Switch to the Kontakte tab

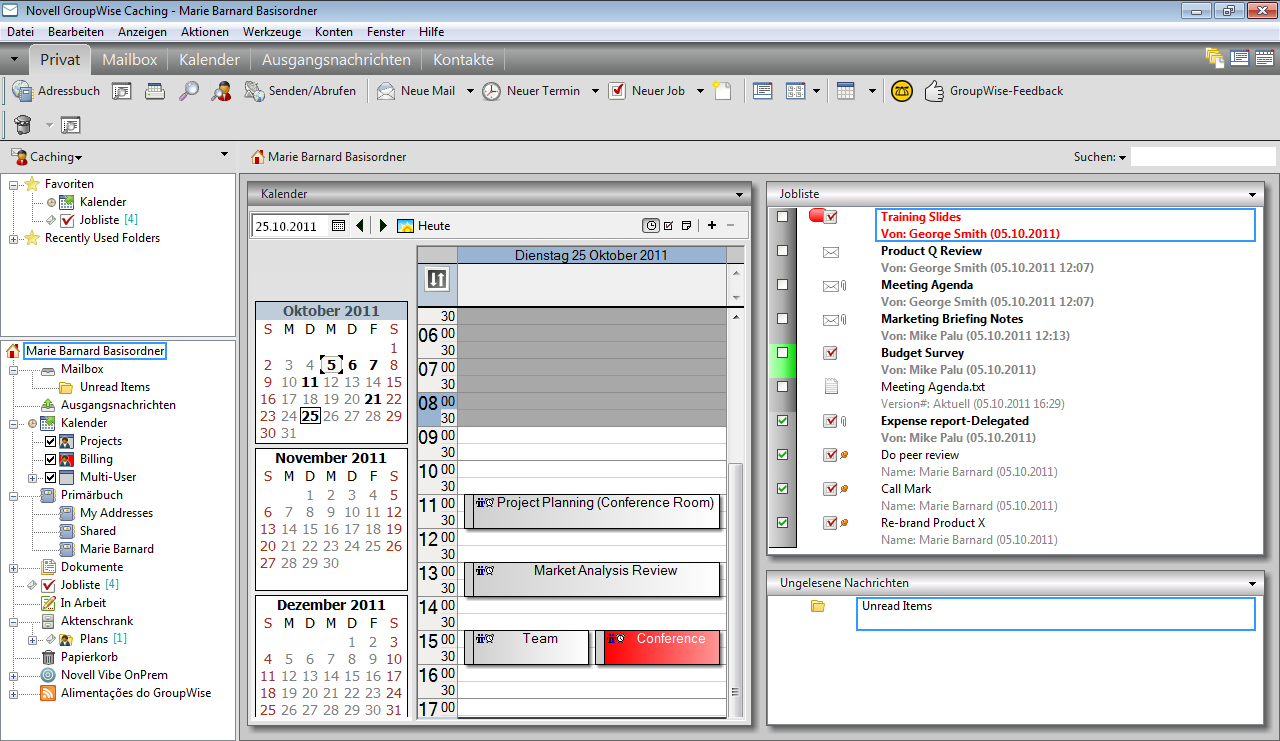tap(463, 60)
